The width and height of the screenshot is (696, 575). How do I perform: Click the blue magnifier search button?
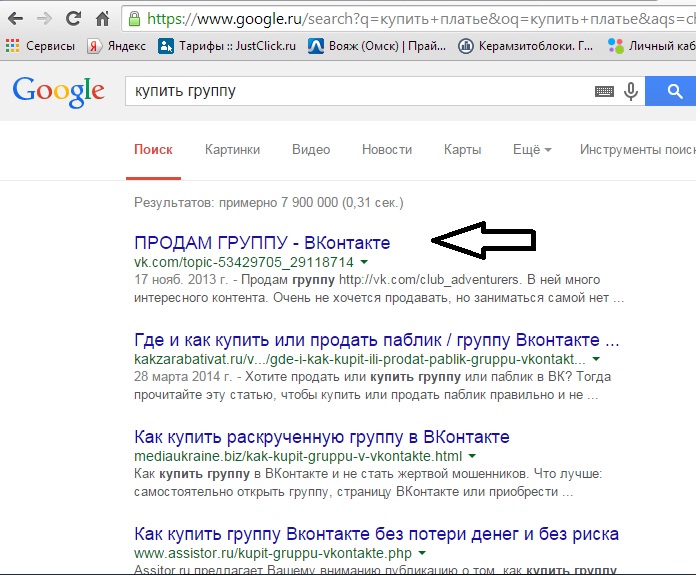click(671, 91)
